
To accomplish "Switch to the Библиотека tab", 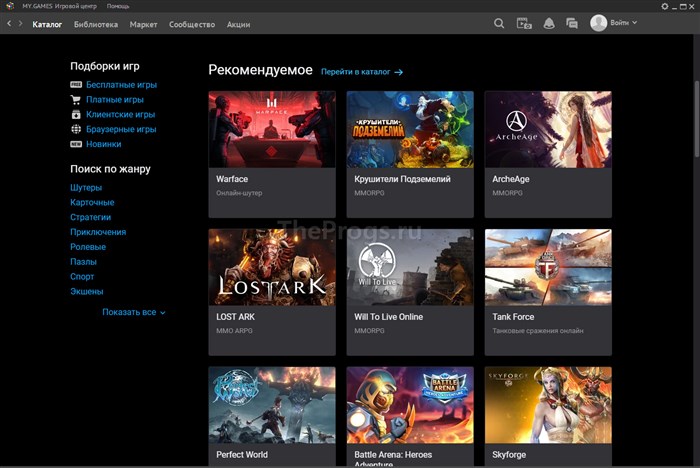I will pyautogui.click(x=96, y=25).
